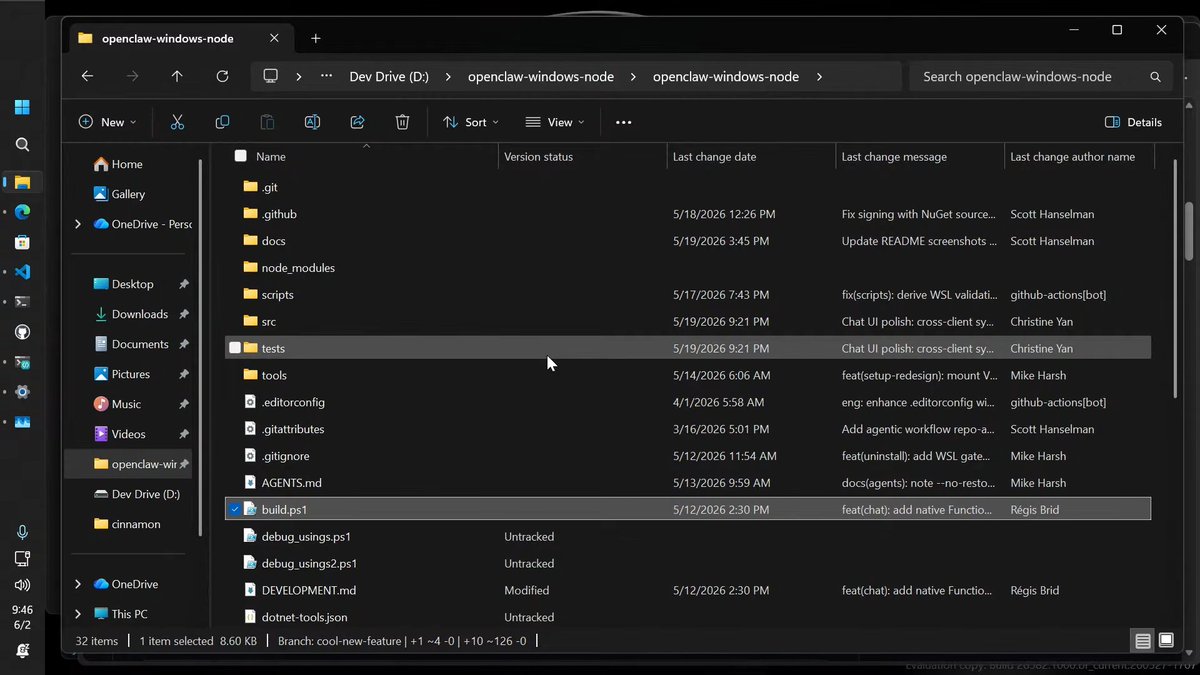Select the node_modules folder

coord(298,267)
